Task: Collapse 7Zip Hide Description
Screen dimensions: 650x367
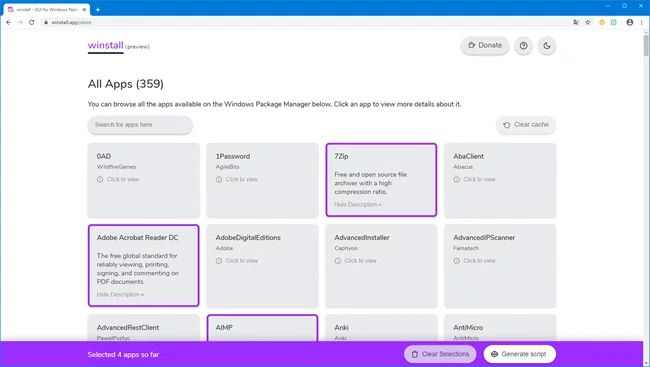Action: click(358, 204)
